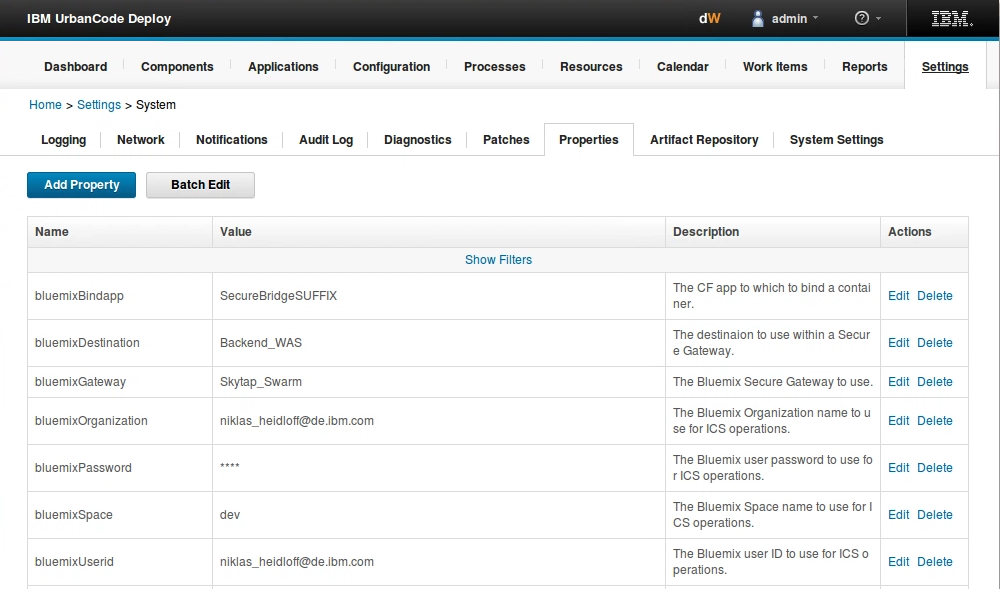Select the SecureBridgeSUFFIX value cell
1000x589 pixels.
pos(439,296)
